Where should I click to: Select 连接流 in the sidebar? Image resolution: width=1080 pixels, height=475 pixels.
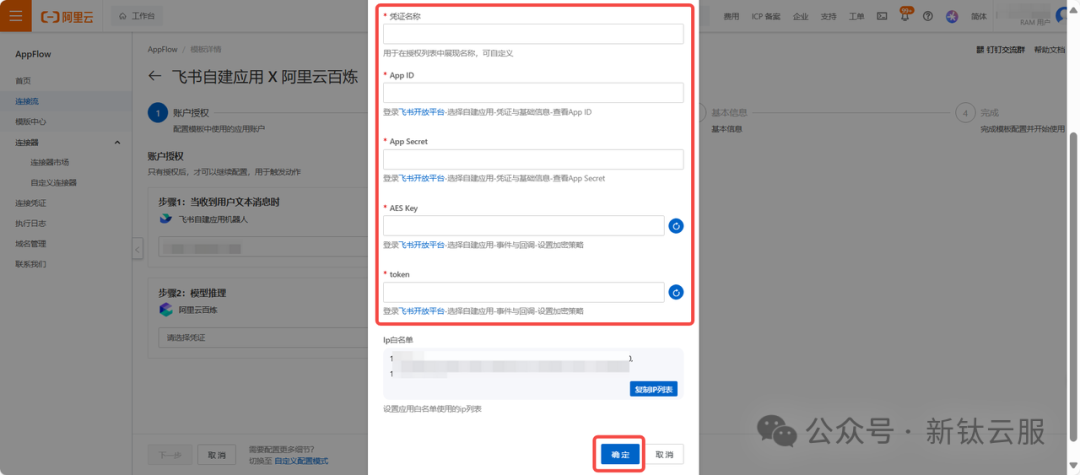28,101
